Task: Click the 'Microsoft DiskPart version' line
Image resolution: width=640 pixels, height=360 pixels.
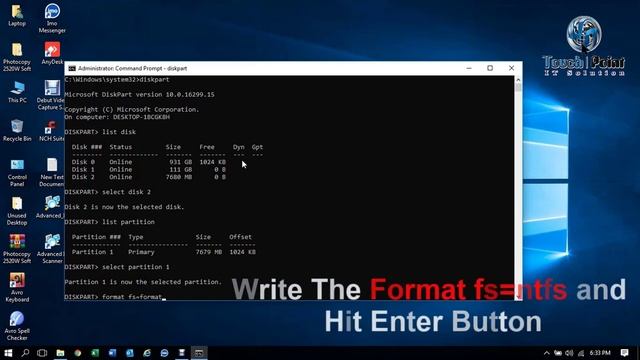Action: click(x=139, y=95)
